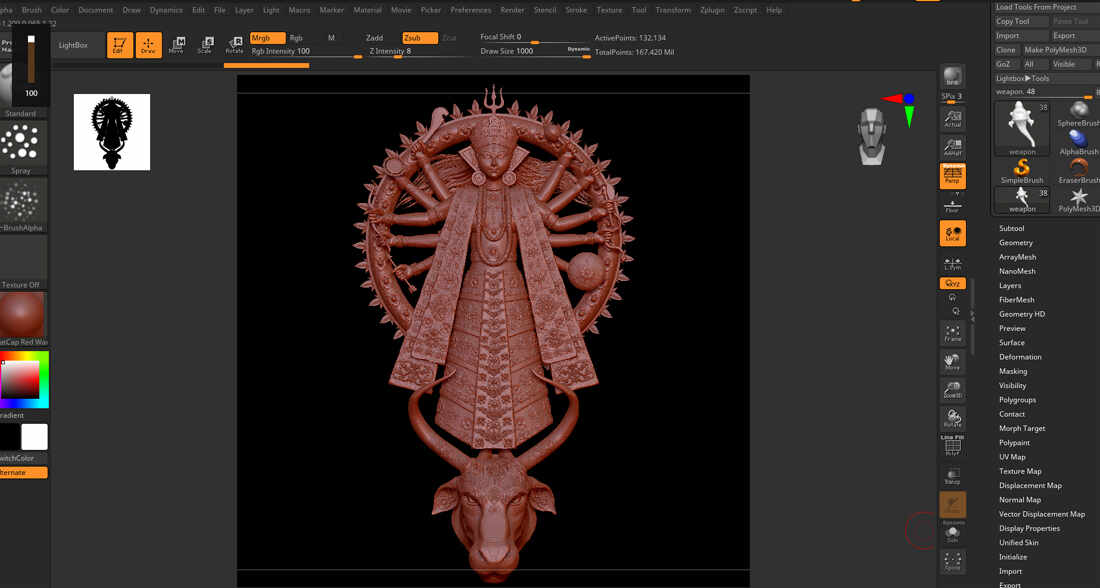Select the SphereBrush tool
This screenshot has height=588, width=1100.
click(1078, 114)
